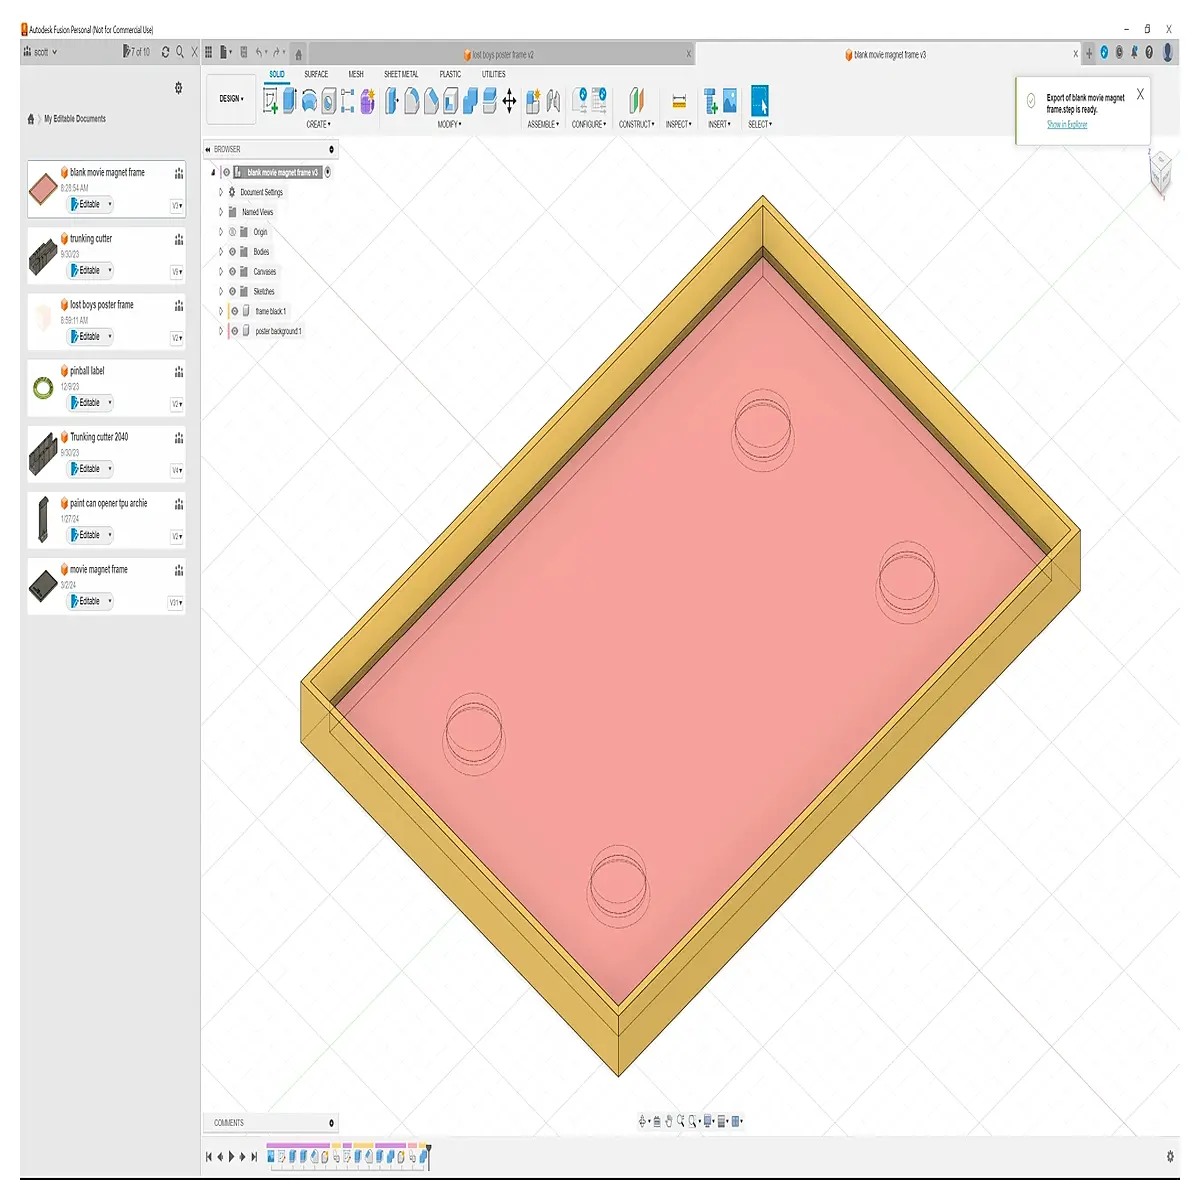Viewport: 1200px width, 1200px height.
Task: Select the Pan hand tool in navigation bar
Action: pos(669,1121)
